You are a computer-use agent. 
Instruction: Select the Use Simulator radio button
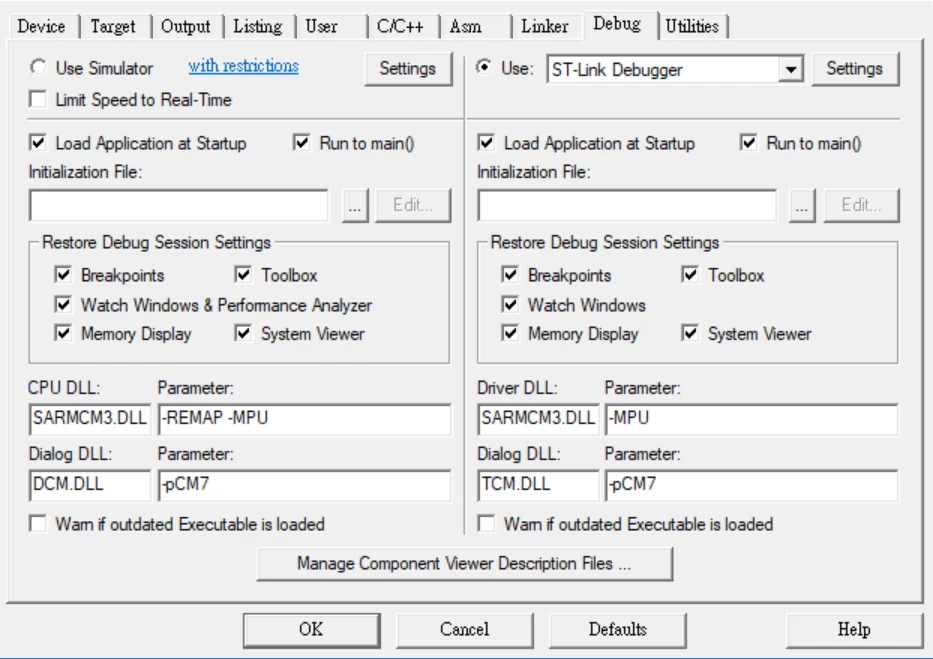pos(38,67)
